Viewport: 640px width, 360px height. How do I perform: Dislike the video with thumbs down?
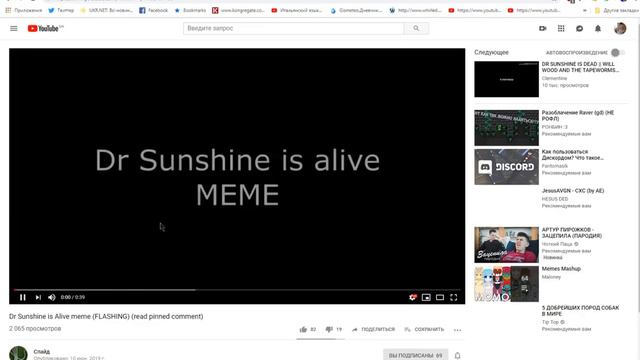pyautogui.click(x=329, y=329)
